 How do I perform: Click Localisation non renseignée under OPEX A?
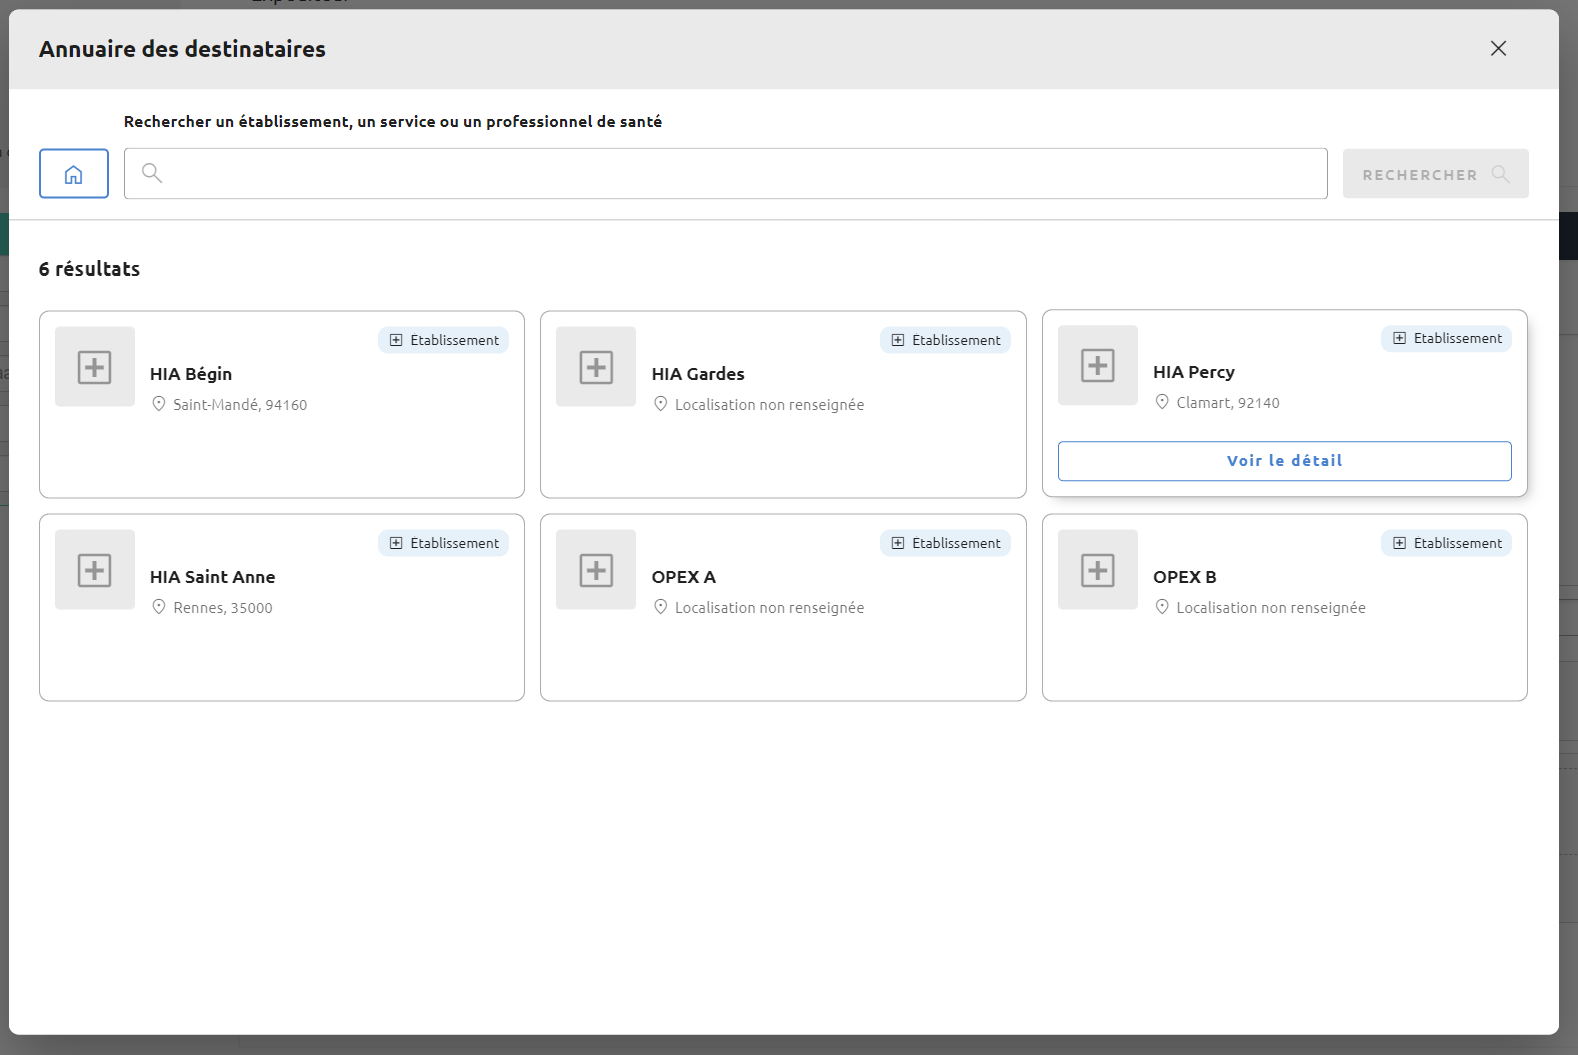tap(770, 608)
